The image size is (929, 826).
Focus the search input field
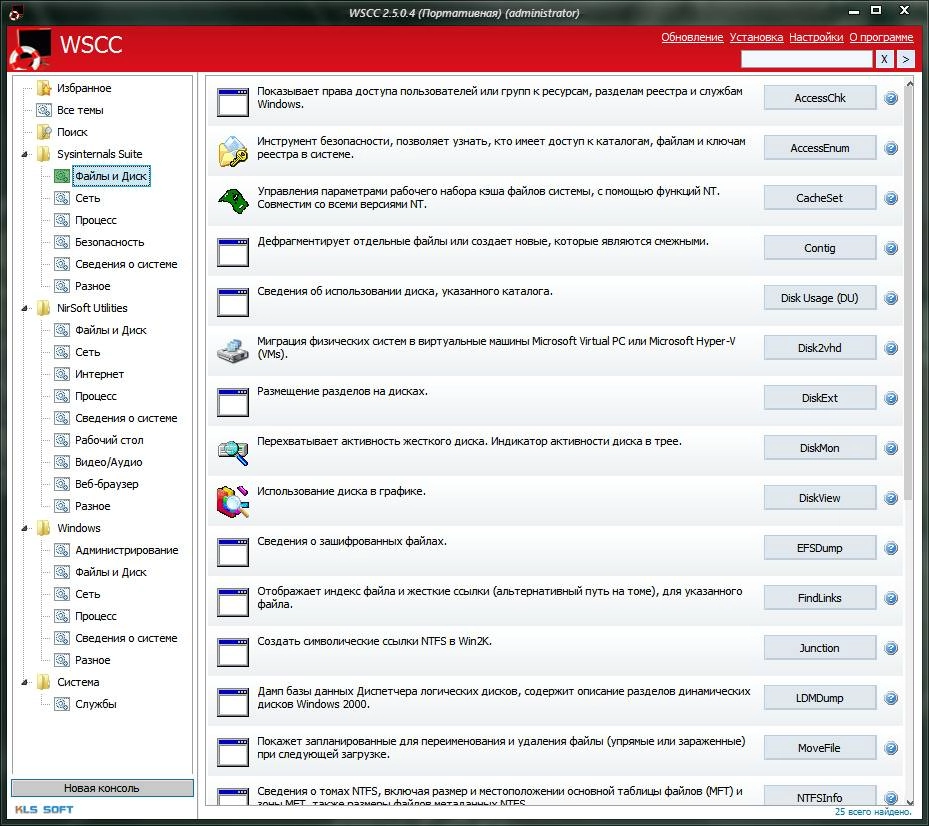(x=807, y=59)
